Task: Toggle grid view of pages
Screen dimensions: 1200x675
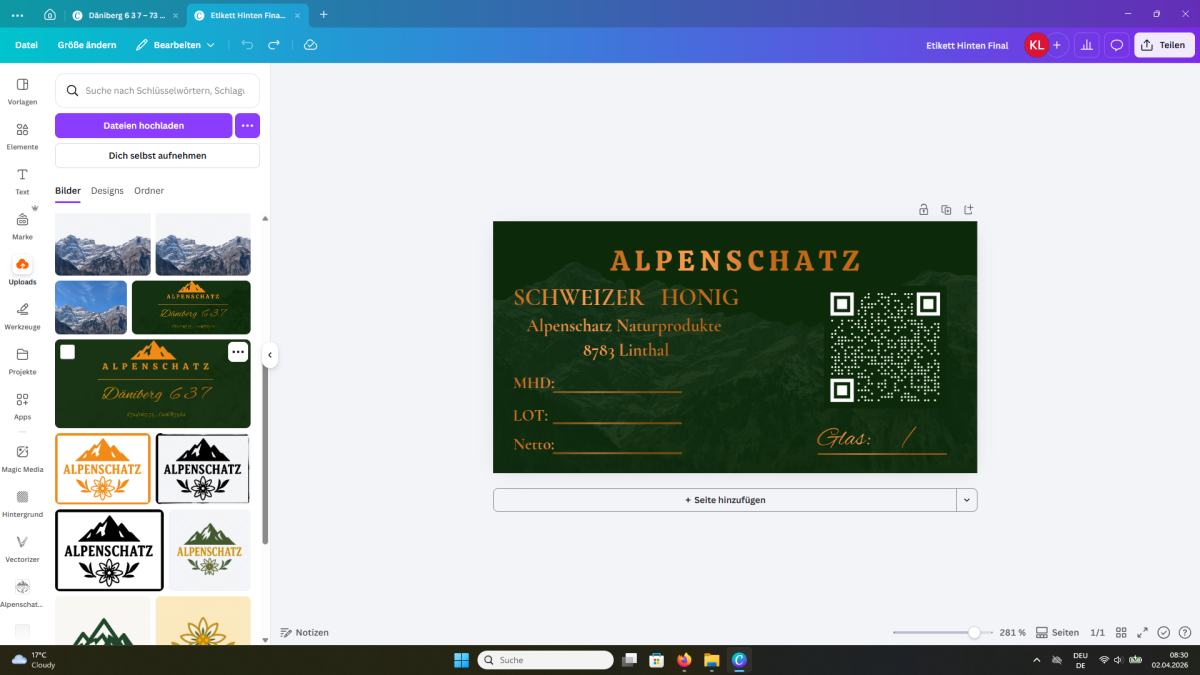Action: pyautogui.click(x=1121, y=632)
